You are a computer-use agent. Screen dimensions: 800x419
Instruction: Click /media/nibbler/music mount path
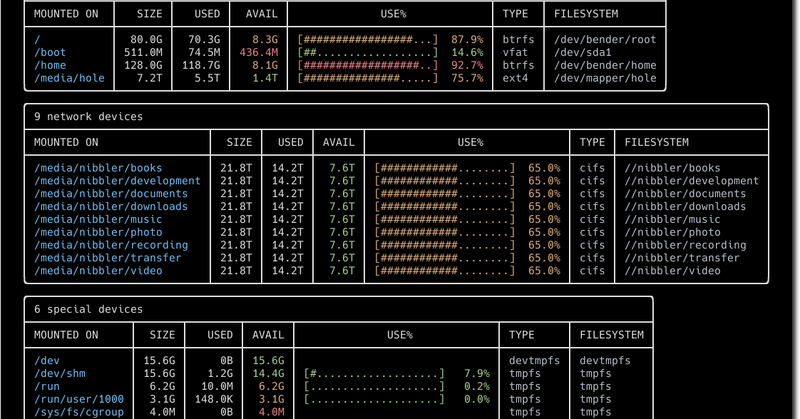[x=98, y=219]
